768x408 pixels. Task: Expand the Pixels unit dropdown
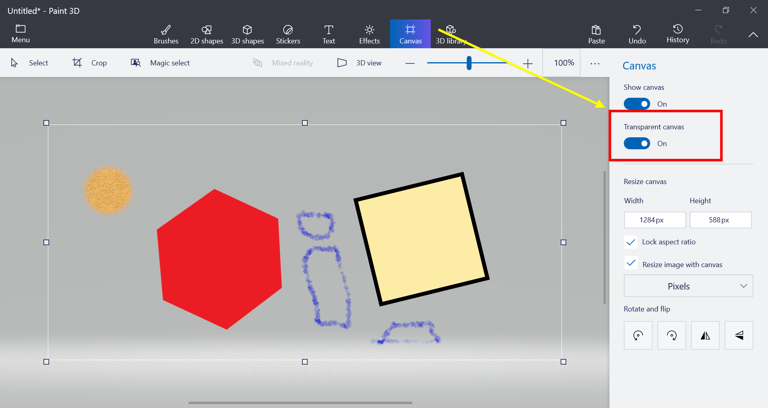(688, 286)
